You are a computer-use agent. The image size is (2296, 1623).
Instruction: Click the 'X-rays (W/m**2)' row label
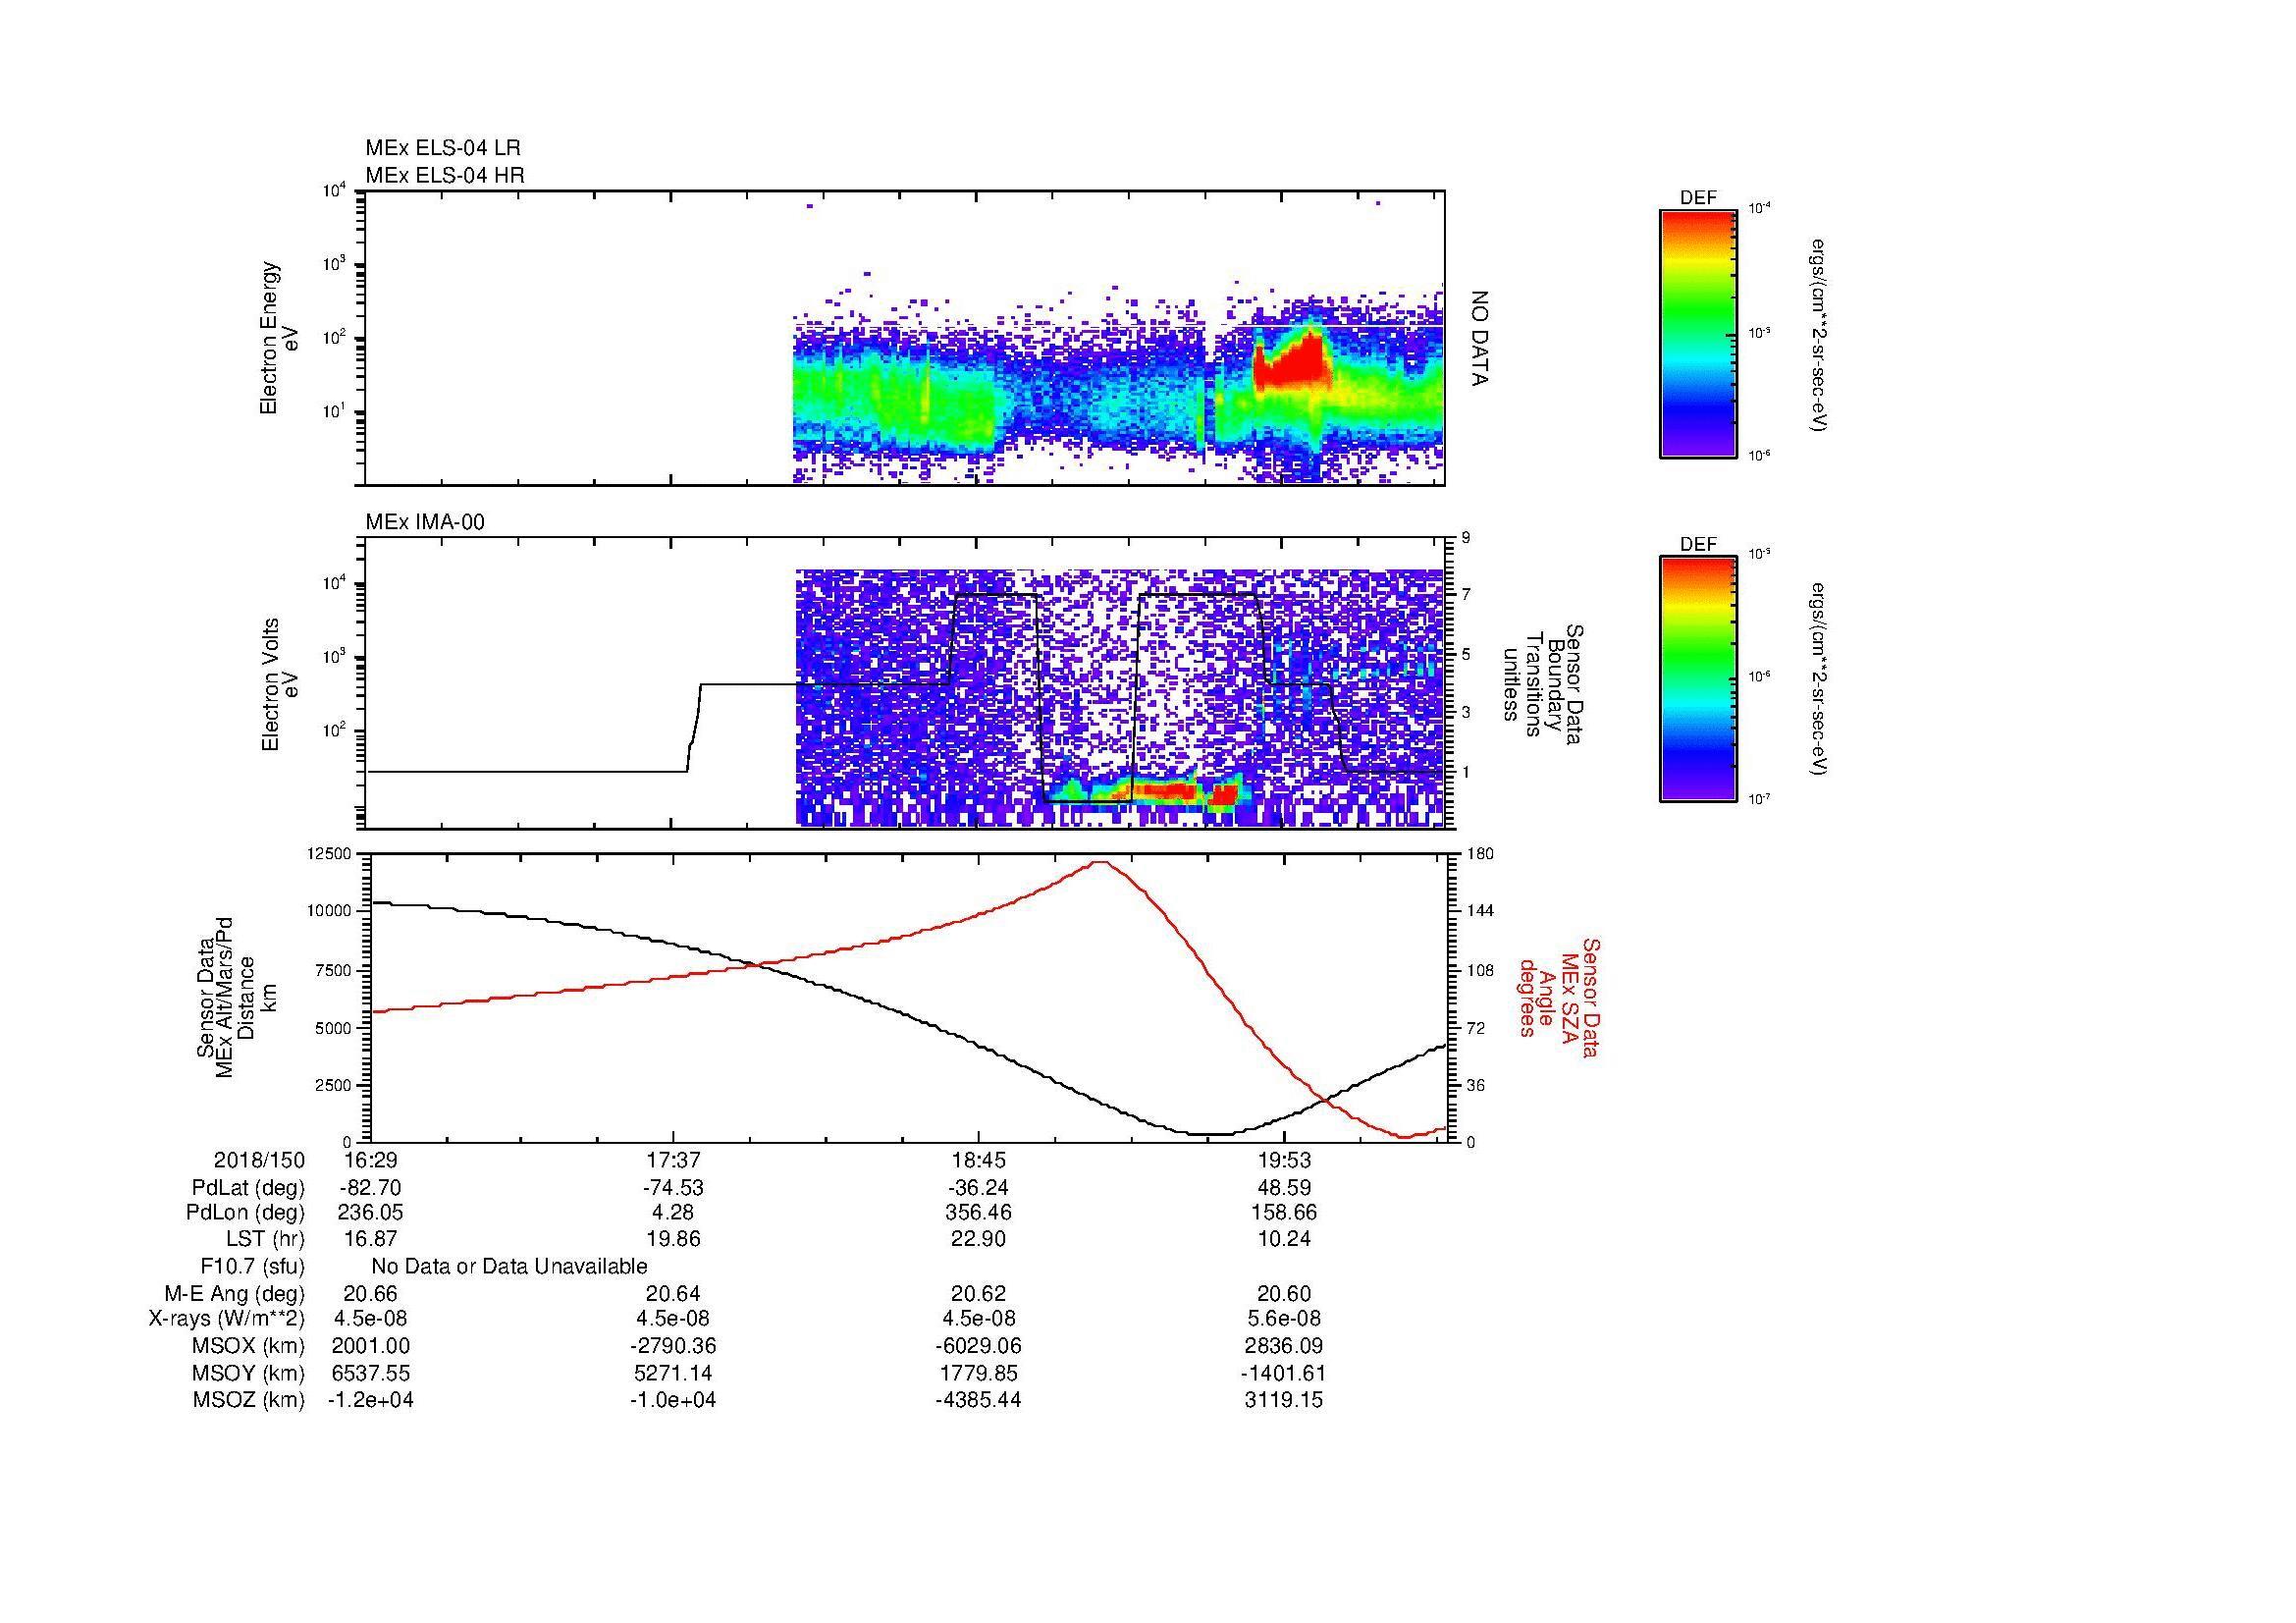coord(227,1319)
